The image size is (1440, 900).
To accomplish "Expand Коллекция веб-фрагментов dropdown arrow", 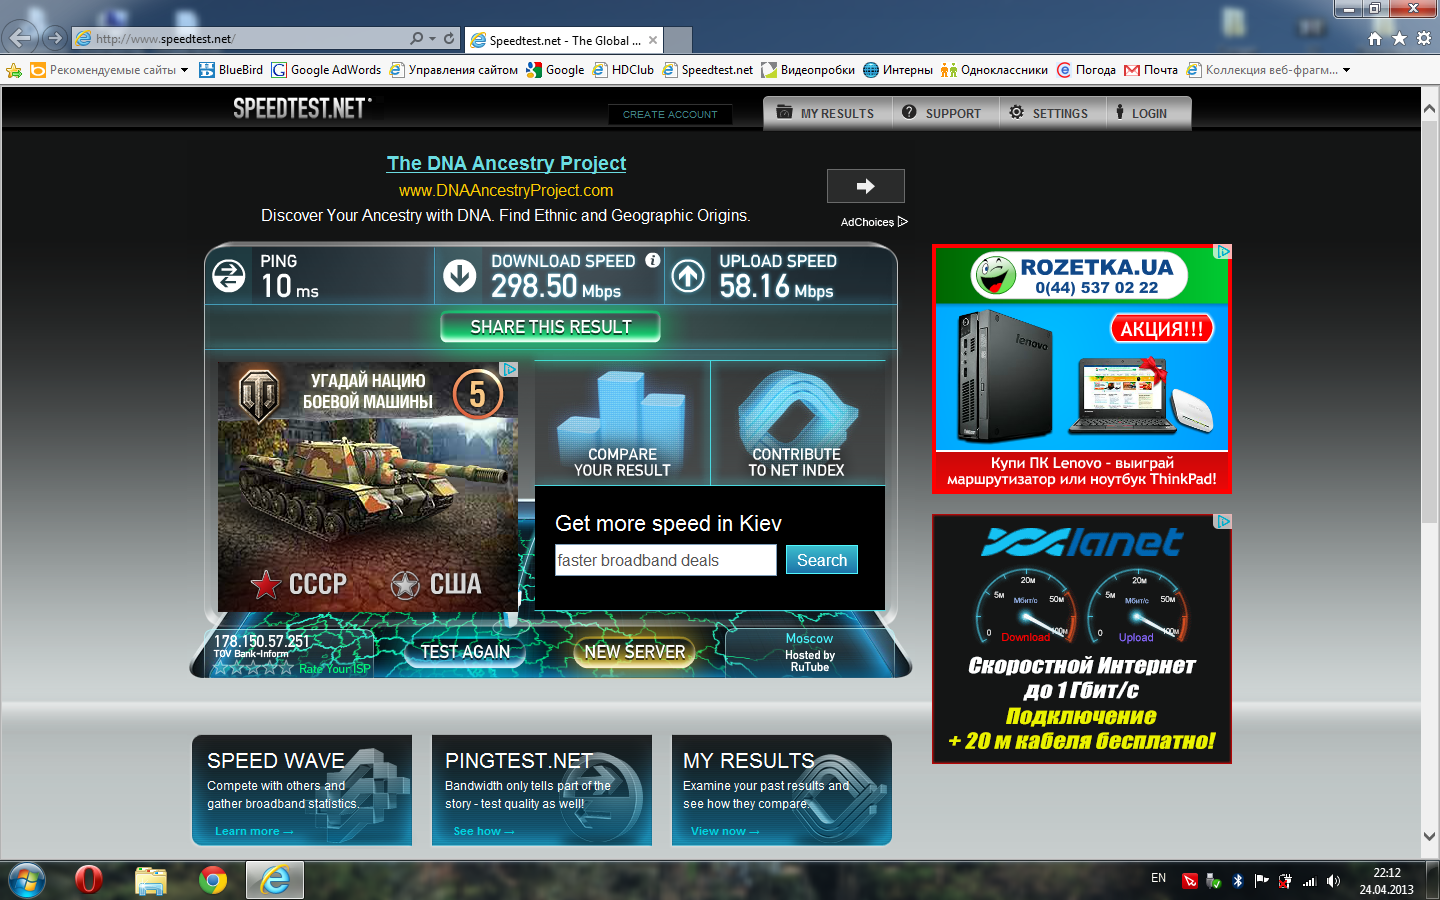I will point(1347,70).
